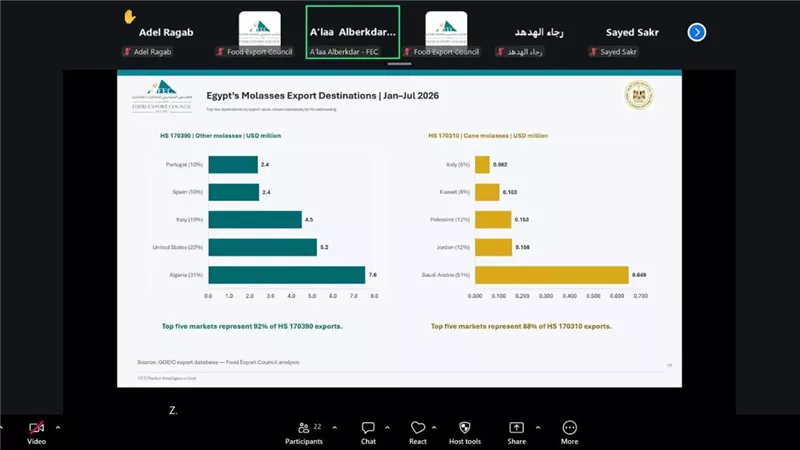Expand video options caret next to Video
Viewport: 800px width, 450px height.
click(x=58, y=428)
